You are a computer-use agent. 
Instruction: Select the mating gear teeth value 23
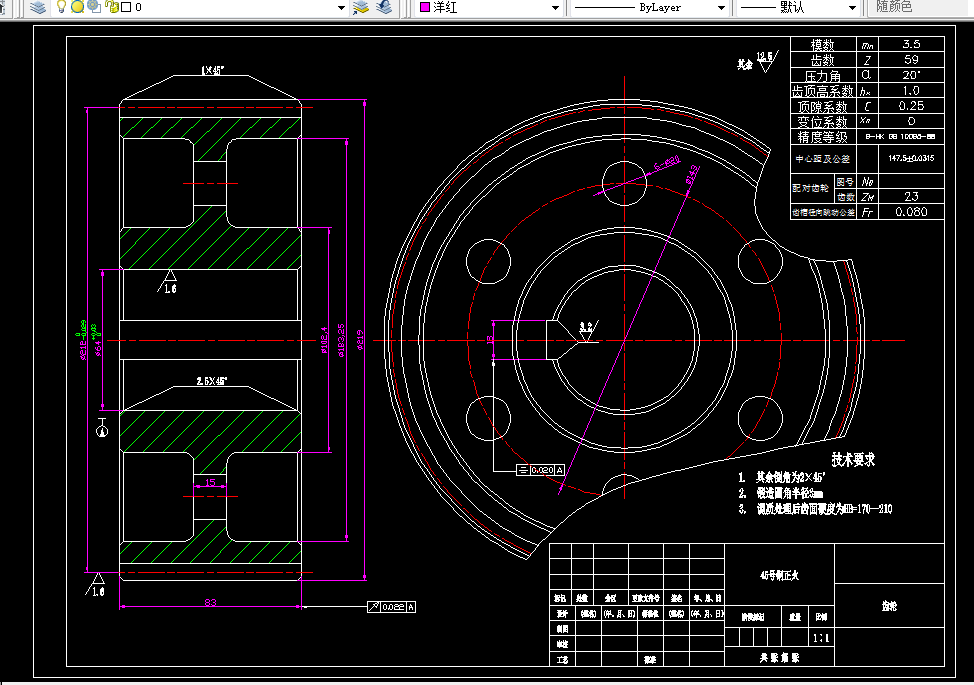911,196
